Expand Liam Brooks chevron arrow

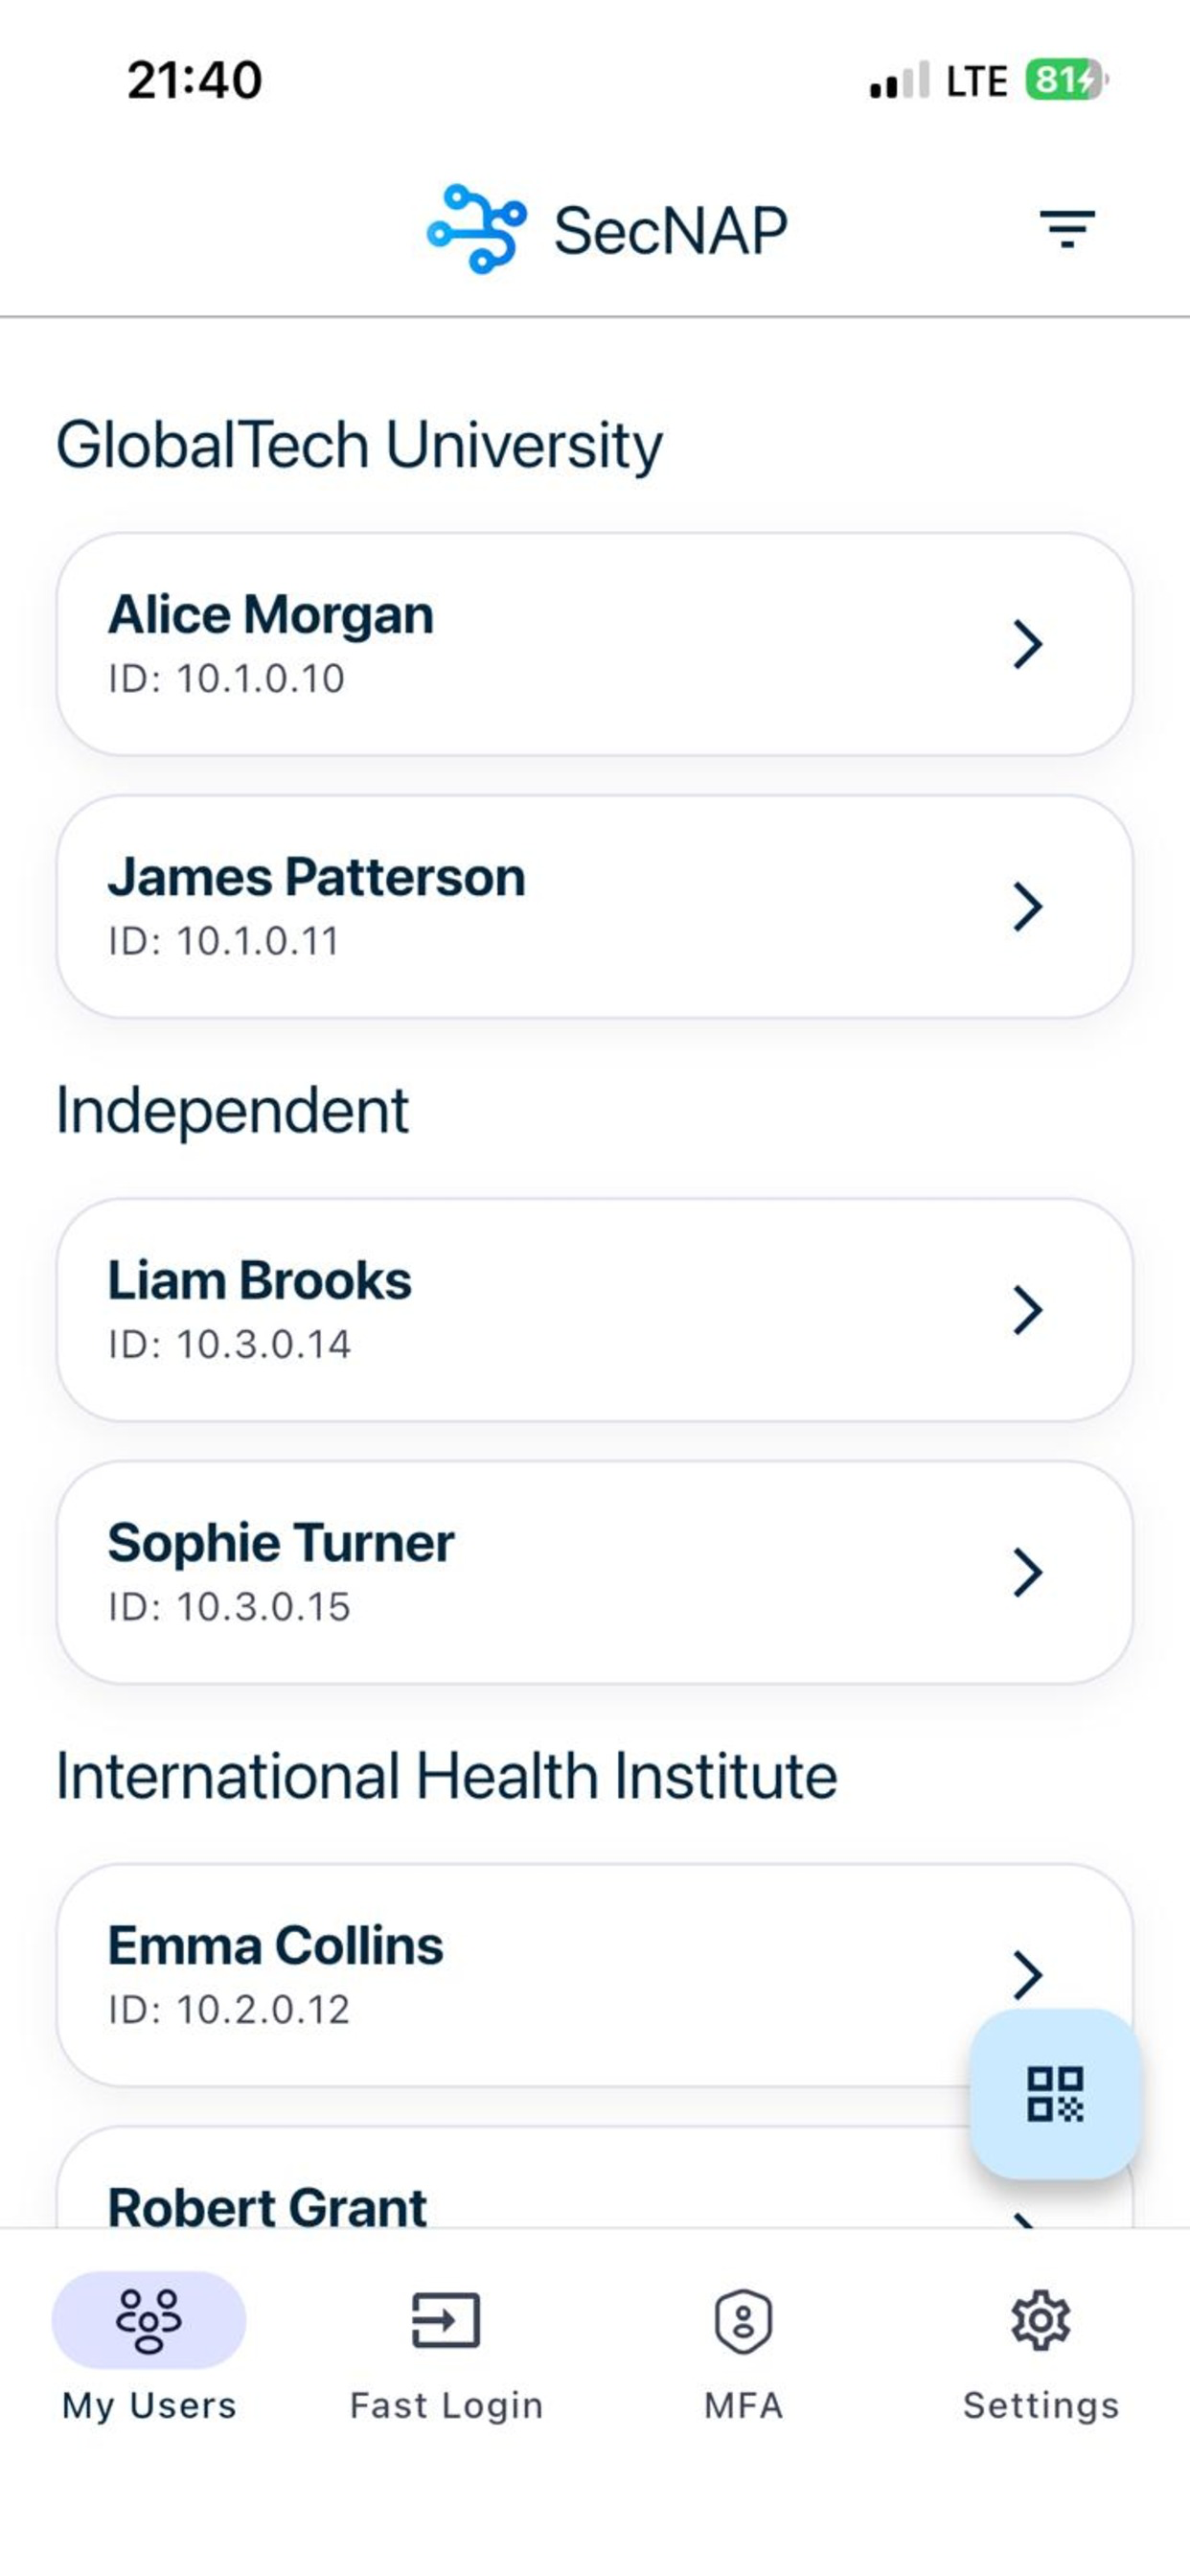pyautogui.click(x=1028, y=1310)
